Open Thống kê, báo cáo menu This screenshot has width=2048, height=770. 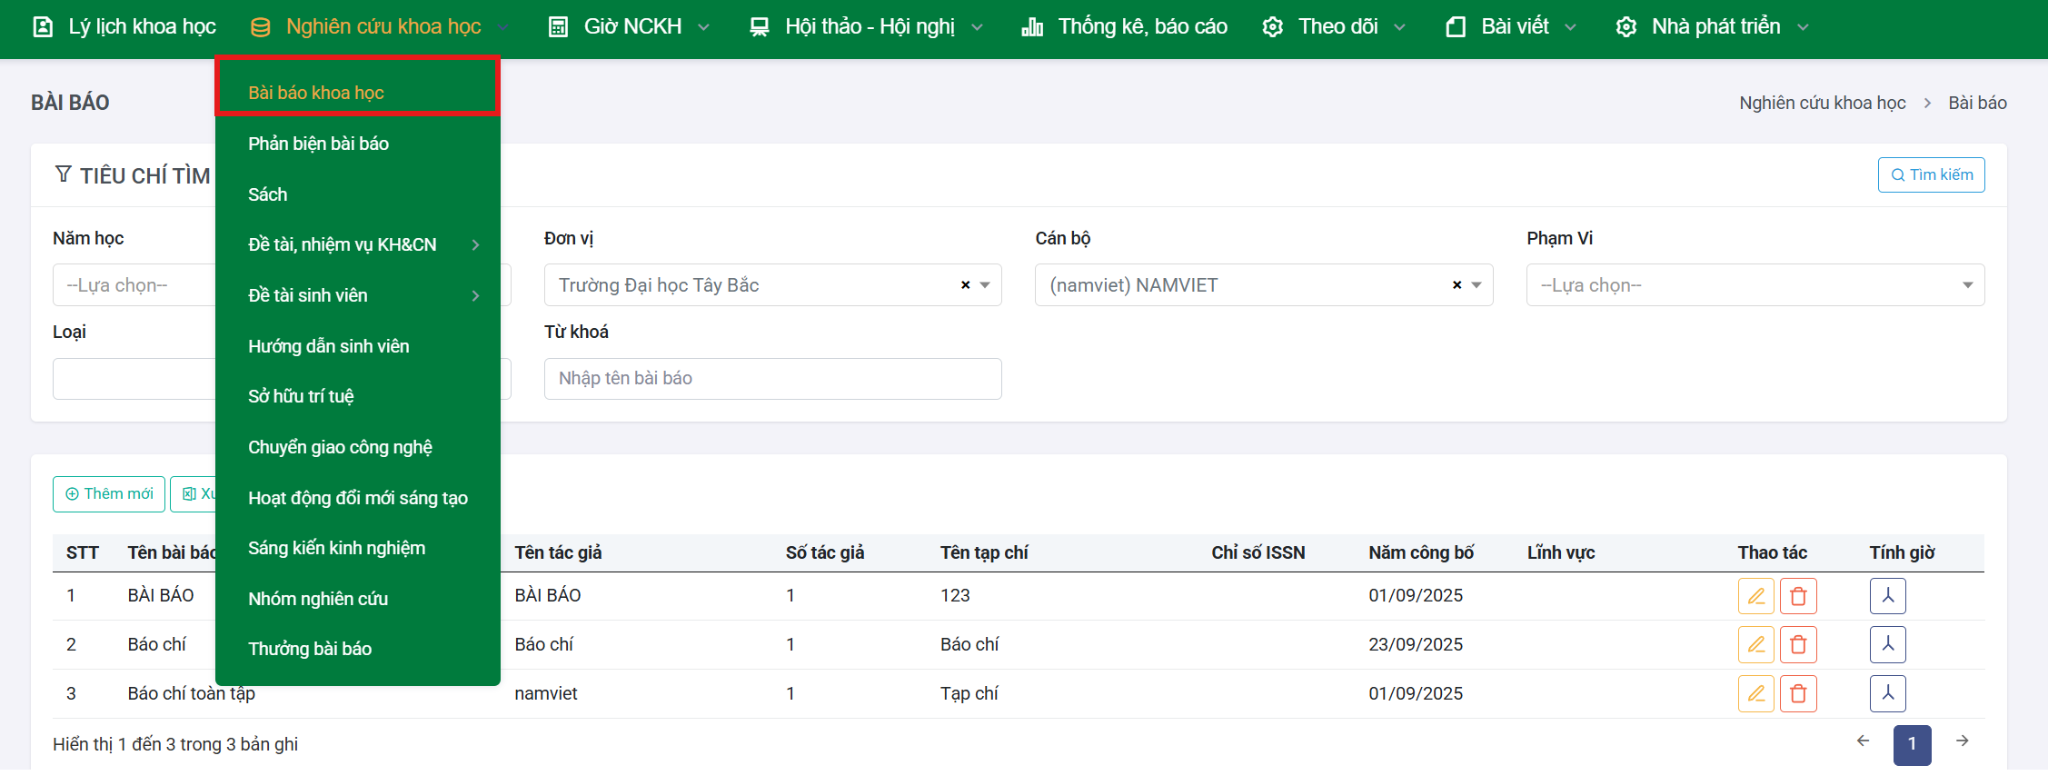coord(1125,27)
